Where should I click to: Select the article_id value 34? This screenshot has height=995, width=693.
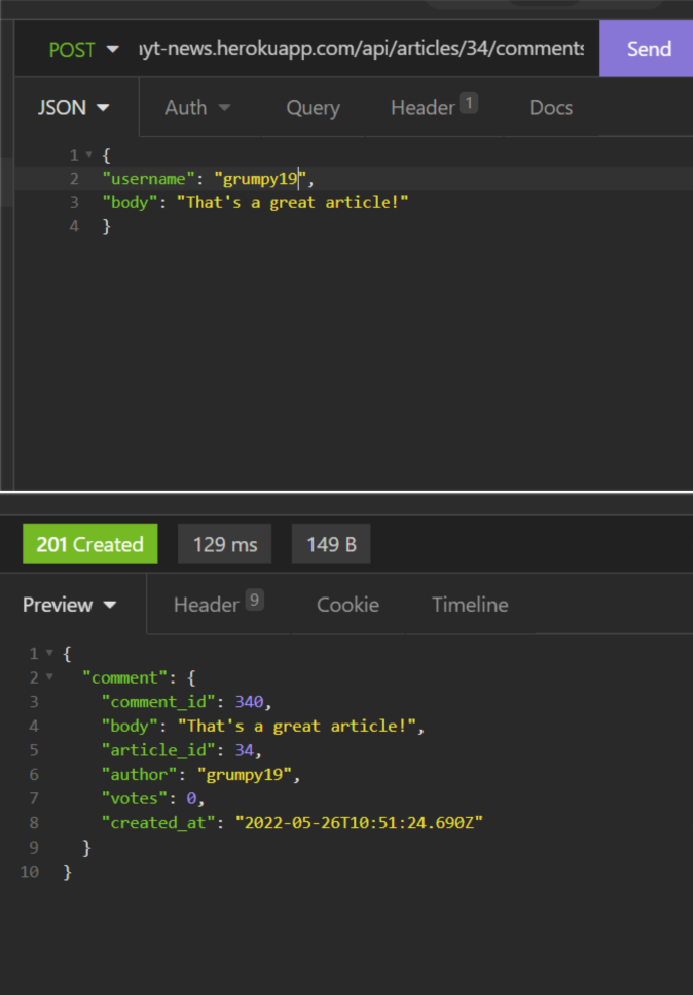point(244,750)
